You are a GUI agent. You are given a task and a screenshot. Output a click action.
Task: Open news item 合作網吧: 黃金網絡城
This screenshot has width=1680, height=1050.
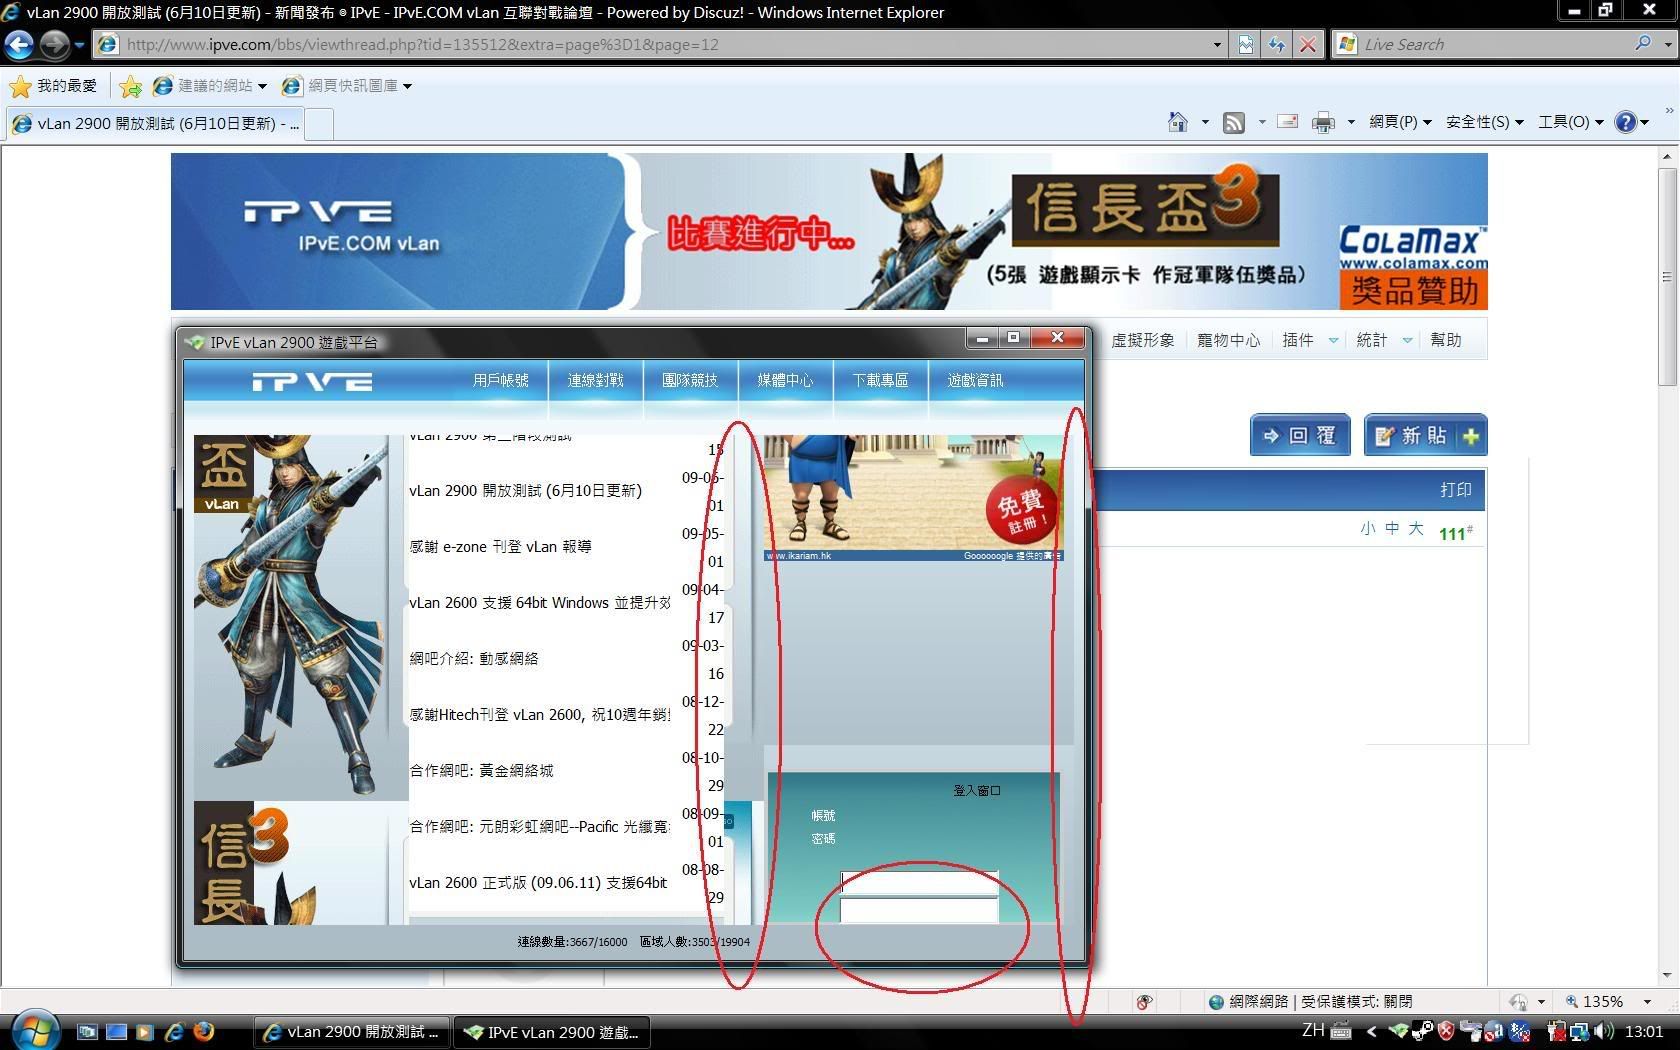click(481, 771)
